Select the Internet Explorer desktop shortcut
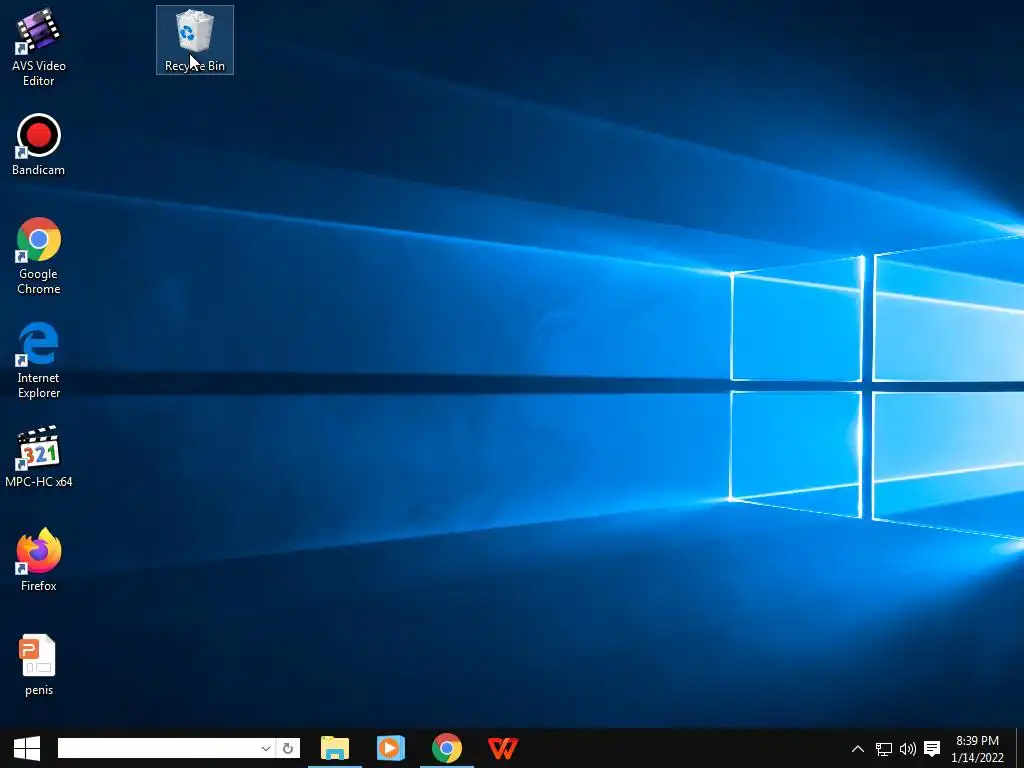 coord(39,360)
